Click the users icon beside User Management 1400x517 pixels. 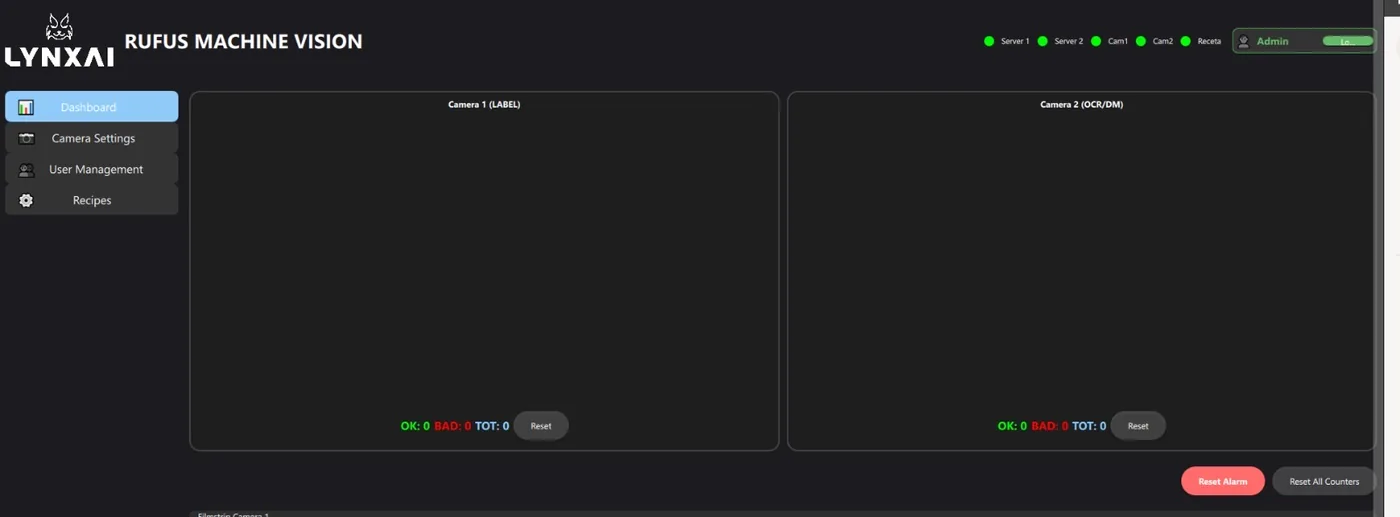[26, 170]
